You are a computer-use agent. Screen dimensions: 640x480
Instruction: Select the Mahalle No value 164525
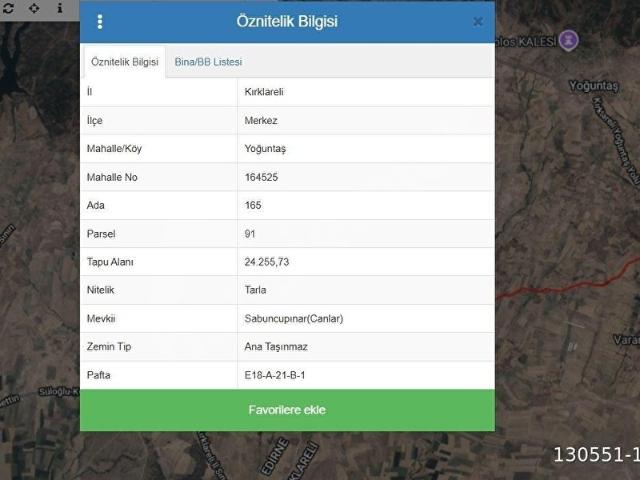click(261, 177)
